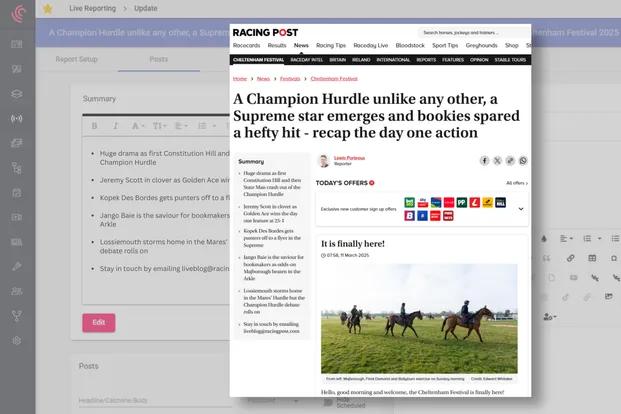
Task: Share article on Facebook
Action: coord(484,160)
